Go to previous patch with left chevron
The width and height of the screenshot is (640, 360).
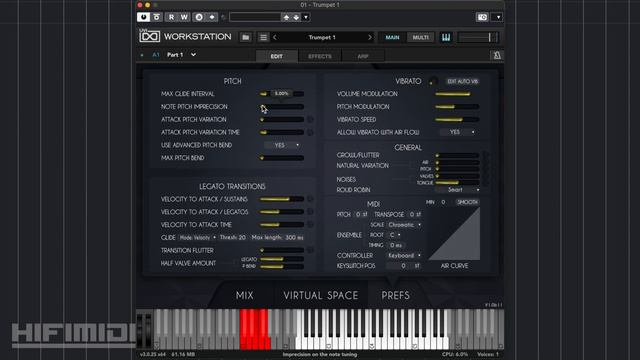[275, 37]
